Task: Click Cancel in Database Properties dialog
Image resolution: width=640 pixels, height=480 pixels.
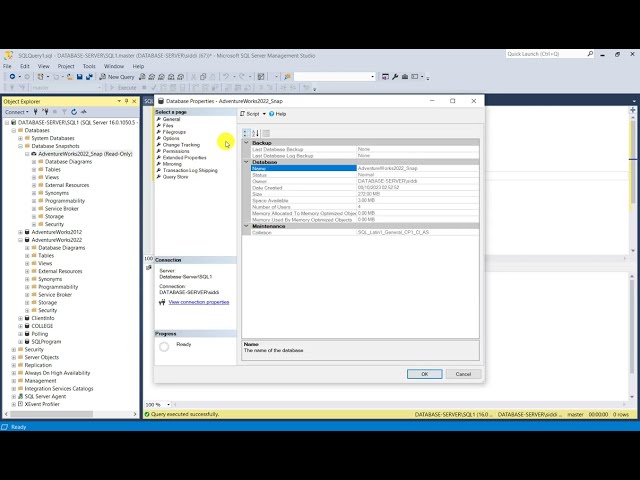Action: tap(463, 374)
